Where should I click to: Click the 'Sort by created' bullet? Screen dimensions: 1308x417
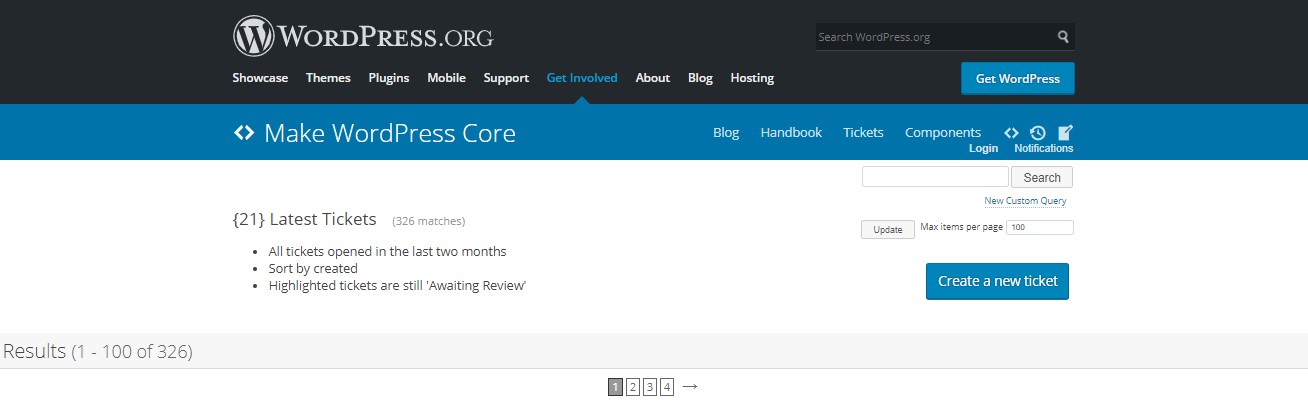(313, 268)
